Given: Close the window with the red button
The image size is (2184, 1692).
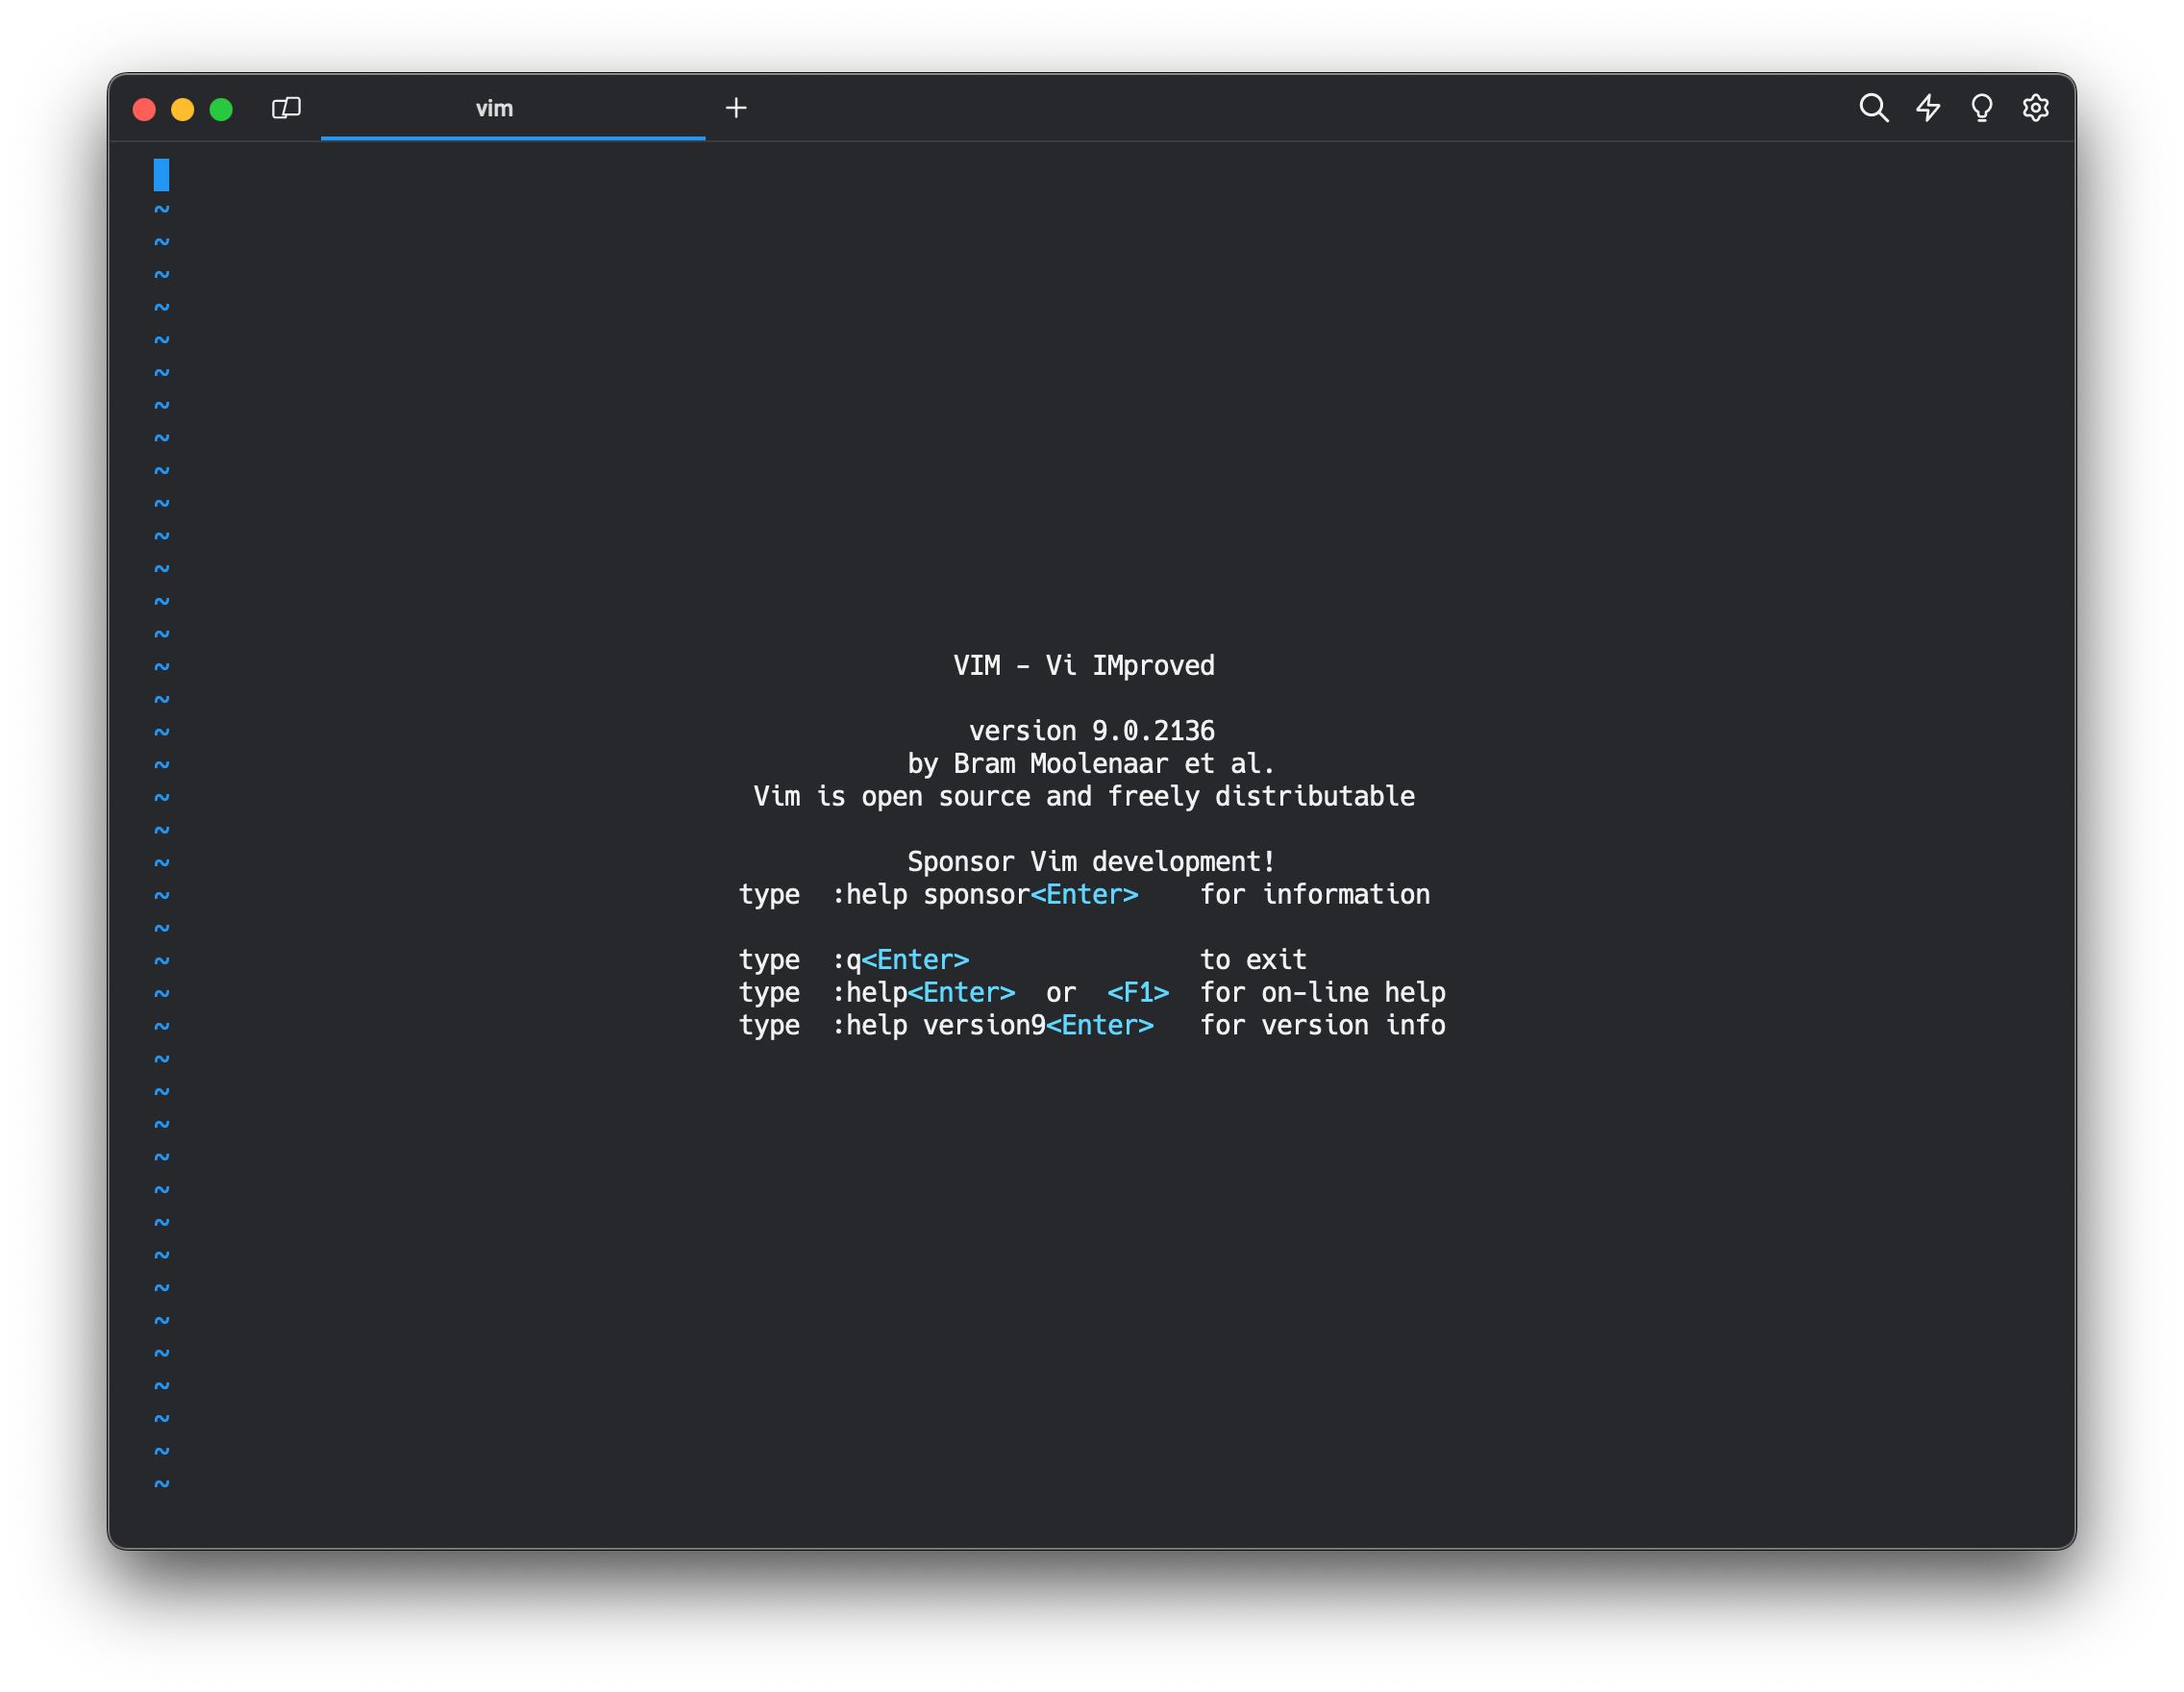Looking at the screenshot, I should pyautogui.click(x=144, y=109).
